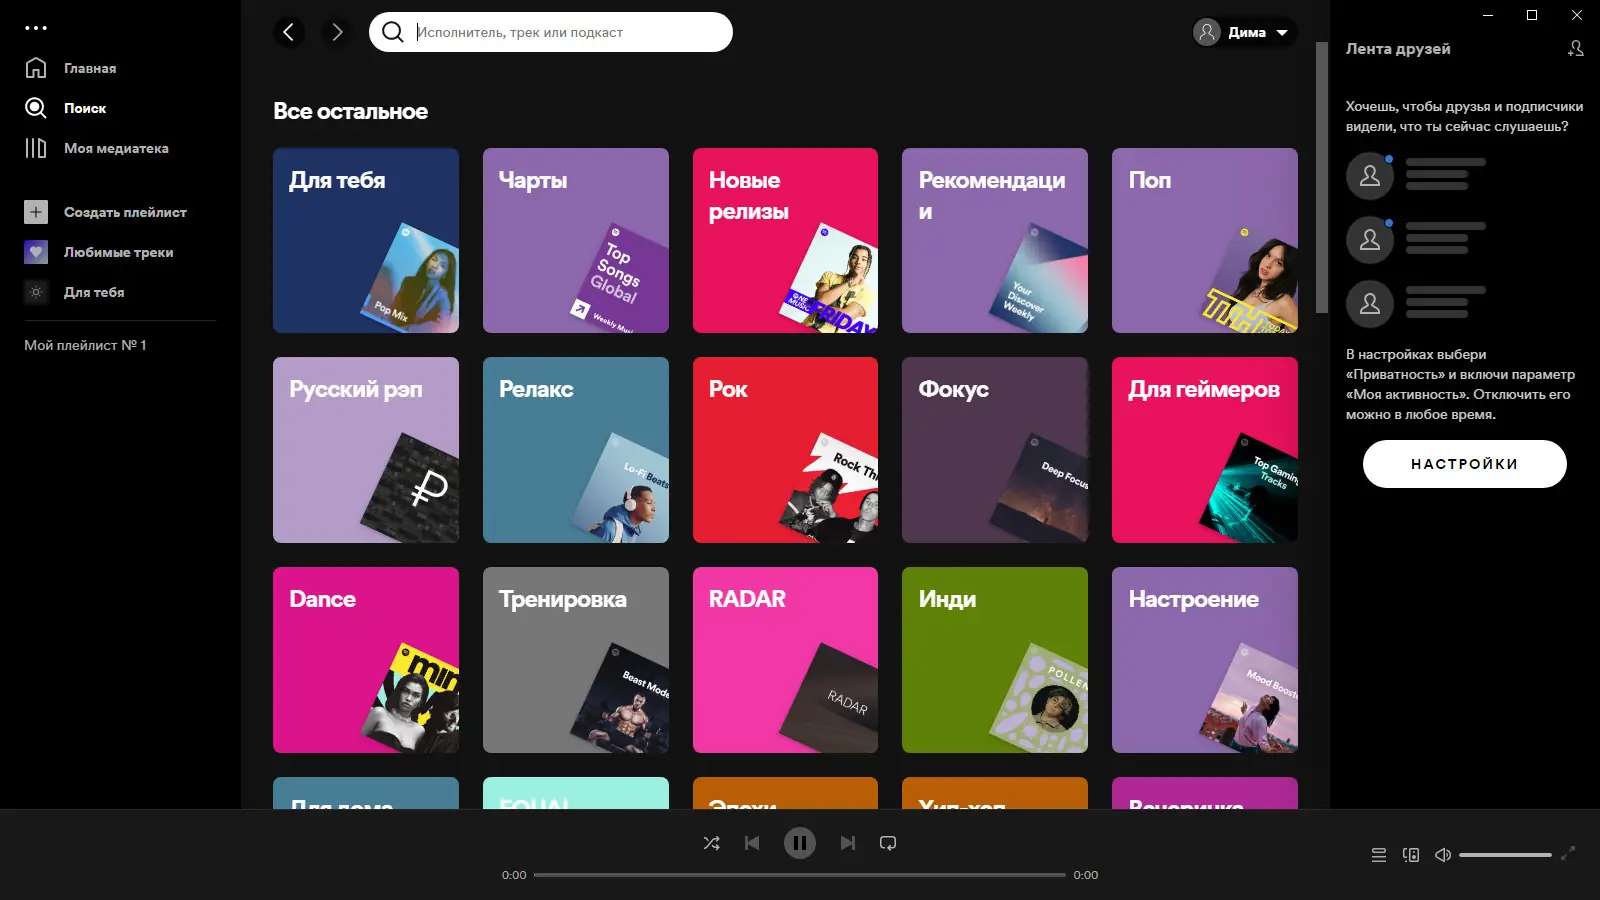The image size is (1600, 900).
Task: Toggle shuffle playback
Action: [712, 843]
